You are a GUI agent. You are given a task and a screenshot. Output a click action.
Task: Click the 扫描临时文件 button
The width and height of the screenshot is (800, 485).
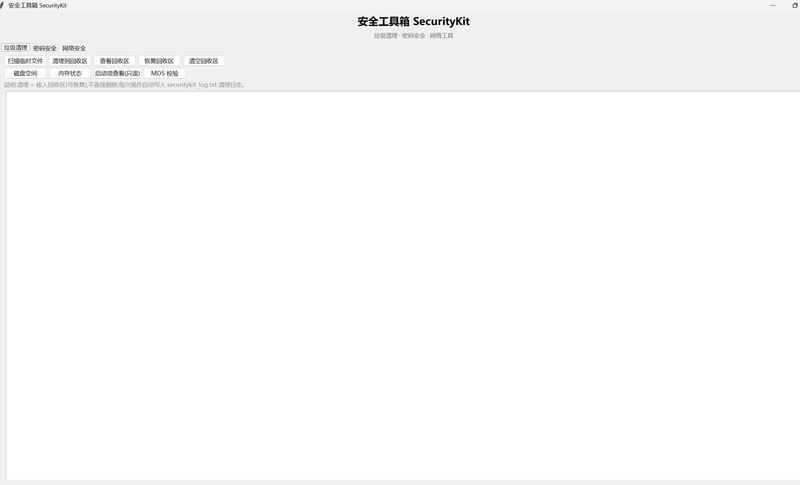[x=26, y=61]
